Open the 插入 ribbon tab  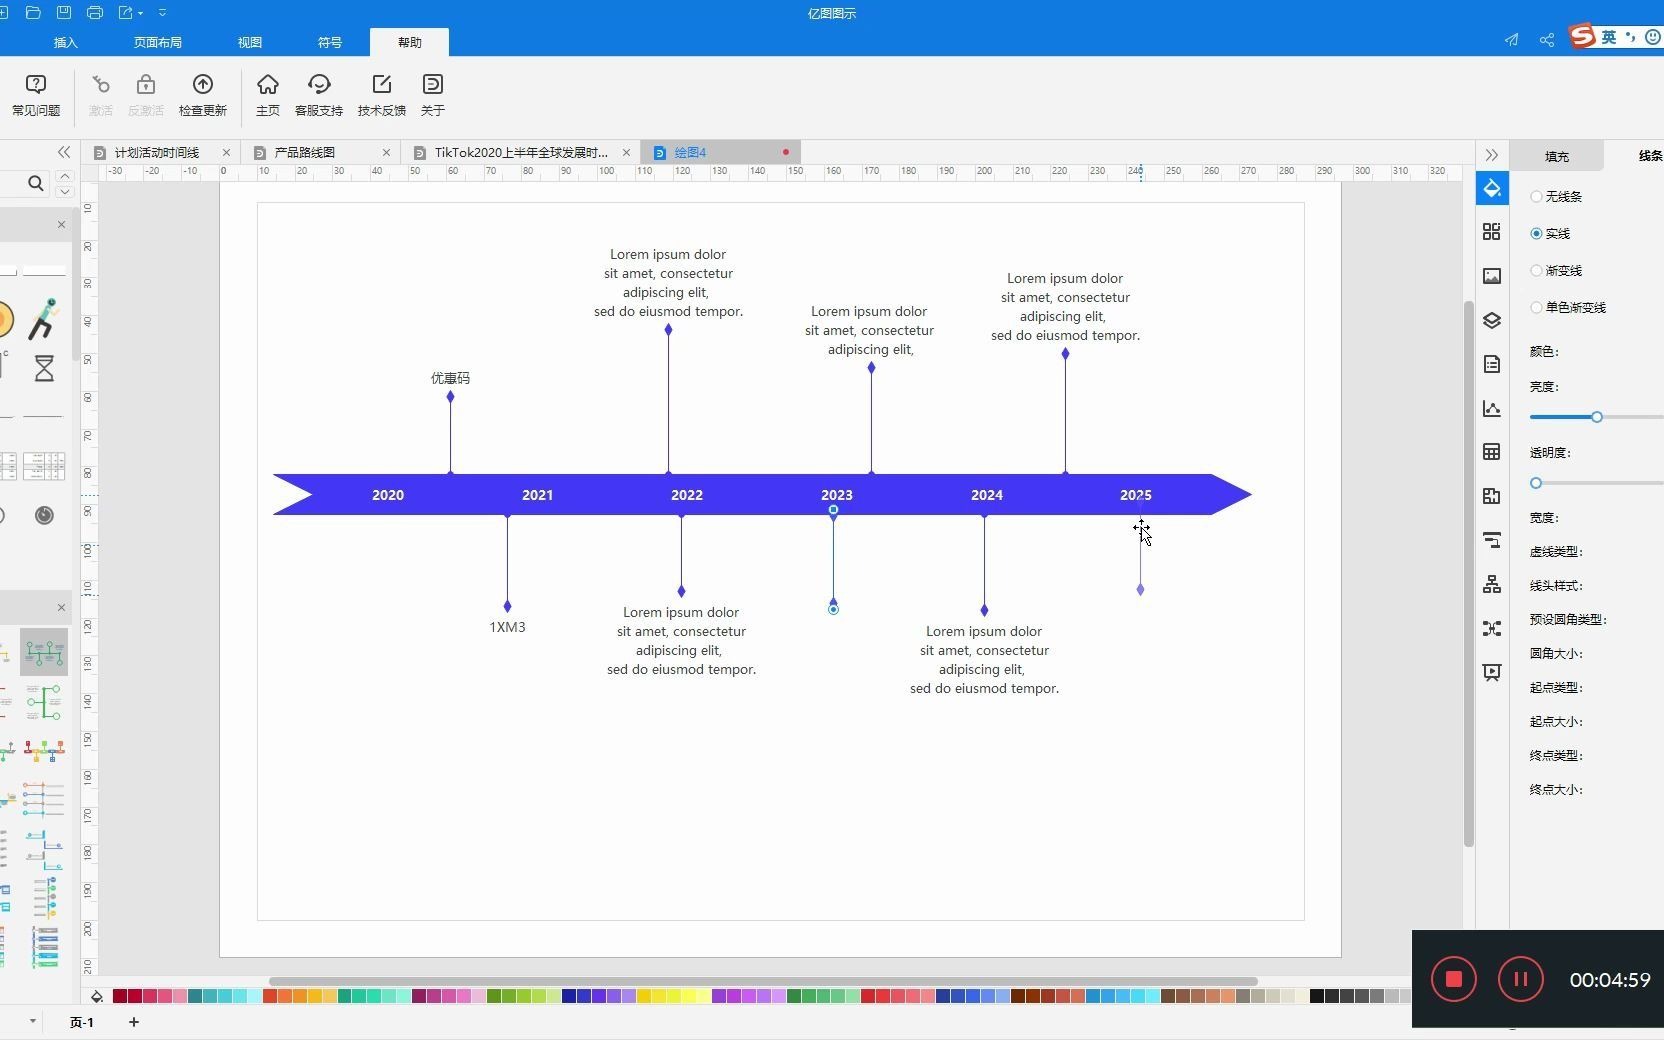(65, 42)
